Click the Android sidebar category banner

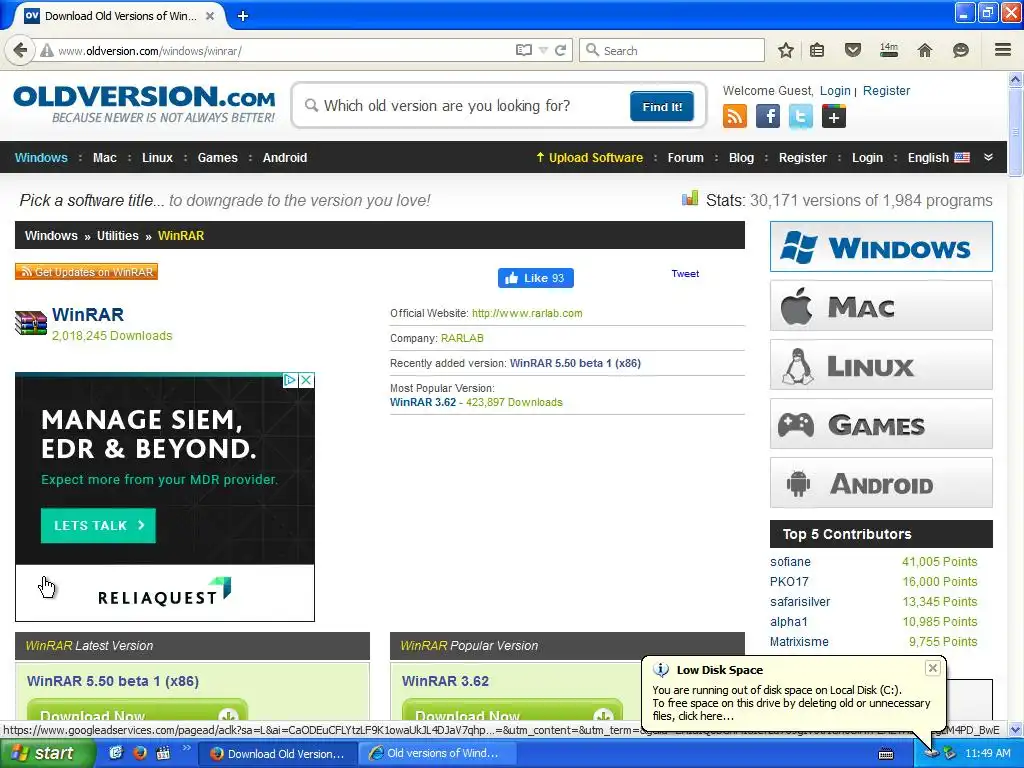point(881,483)
